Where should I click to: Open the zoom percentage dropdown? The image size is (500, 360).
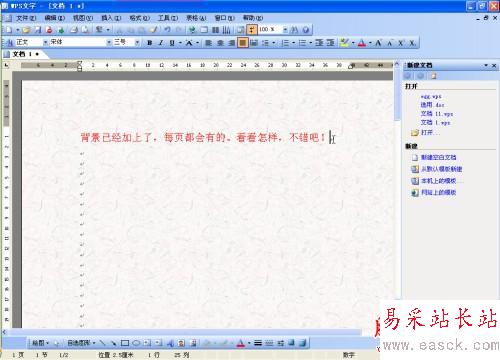(285, 30)
